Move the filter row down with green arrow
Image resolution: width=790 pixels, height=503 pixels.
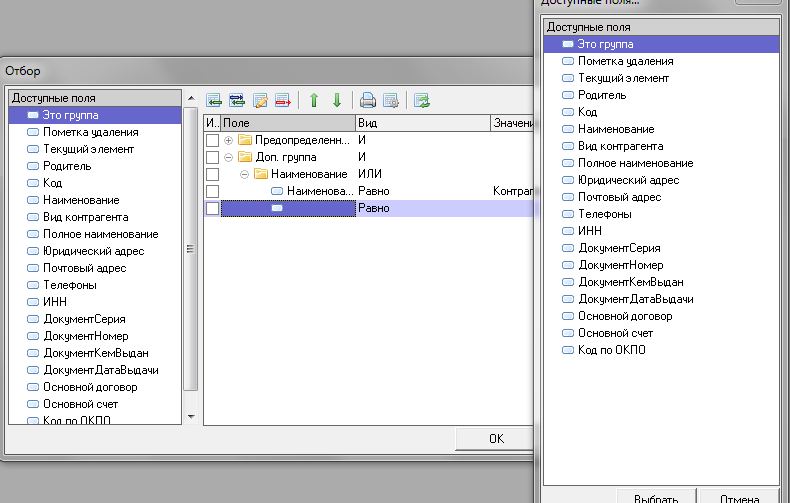337,100
